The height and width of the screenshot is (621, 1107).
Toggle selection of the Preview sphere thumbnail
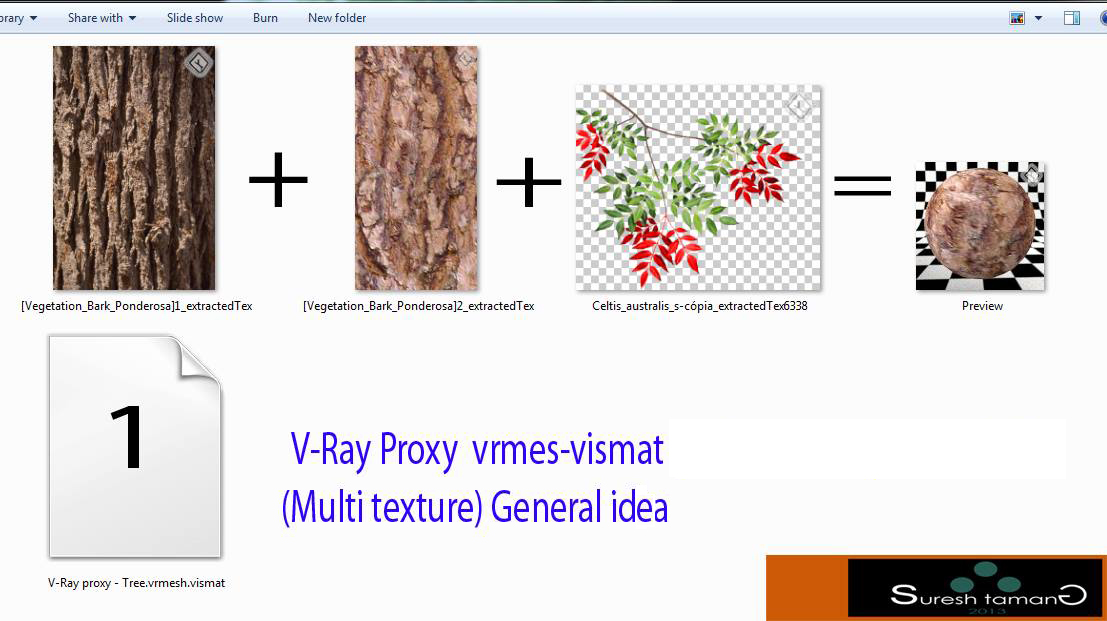(x=980, y=226)
